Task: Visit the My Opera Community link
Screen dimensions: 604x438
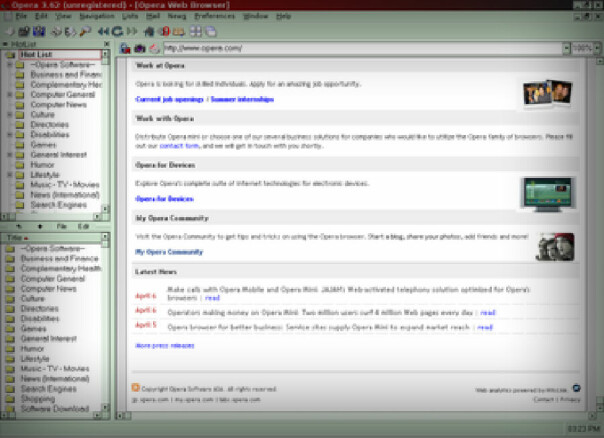Action: pyautogui.click(x=169, y=252)
